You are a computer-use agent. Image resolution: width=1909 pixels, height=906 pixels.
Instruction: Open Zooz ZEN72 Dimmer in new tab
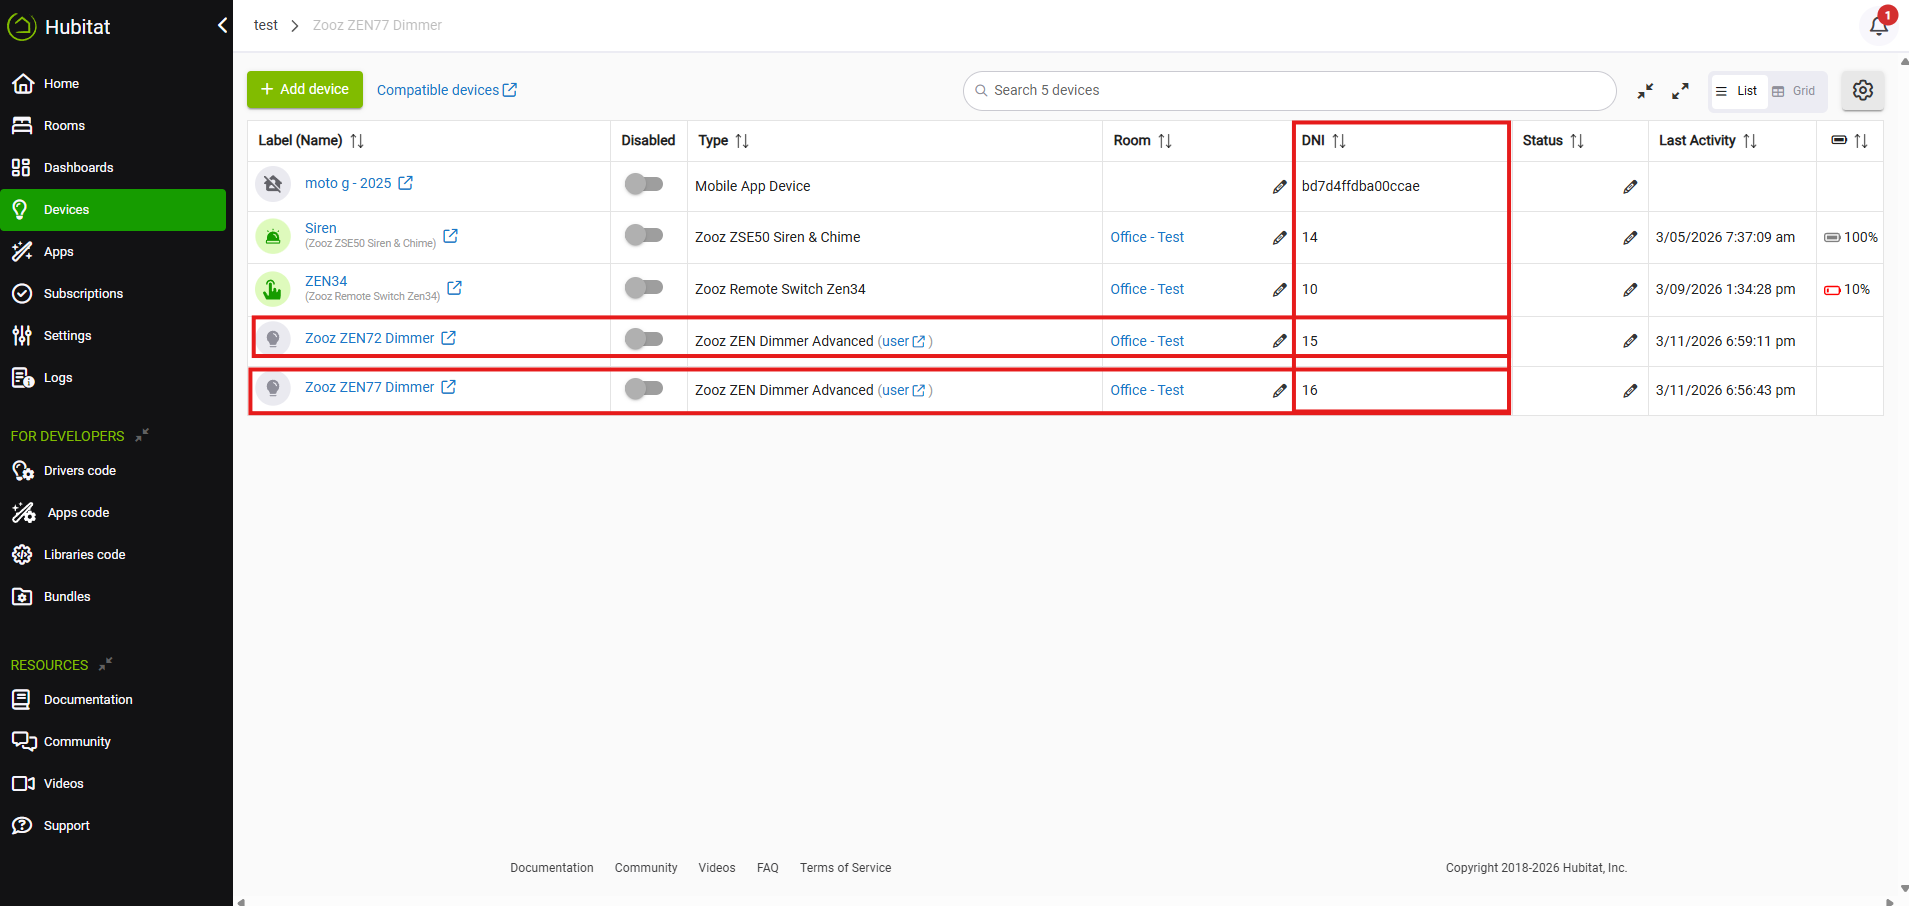449,338
